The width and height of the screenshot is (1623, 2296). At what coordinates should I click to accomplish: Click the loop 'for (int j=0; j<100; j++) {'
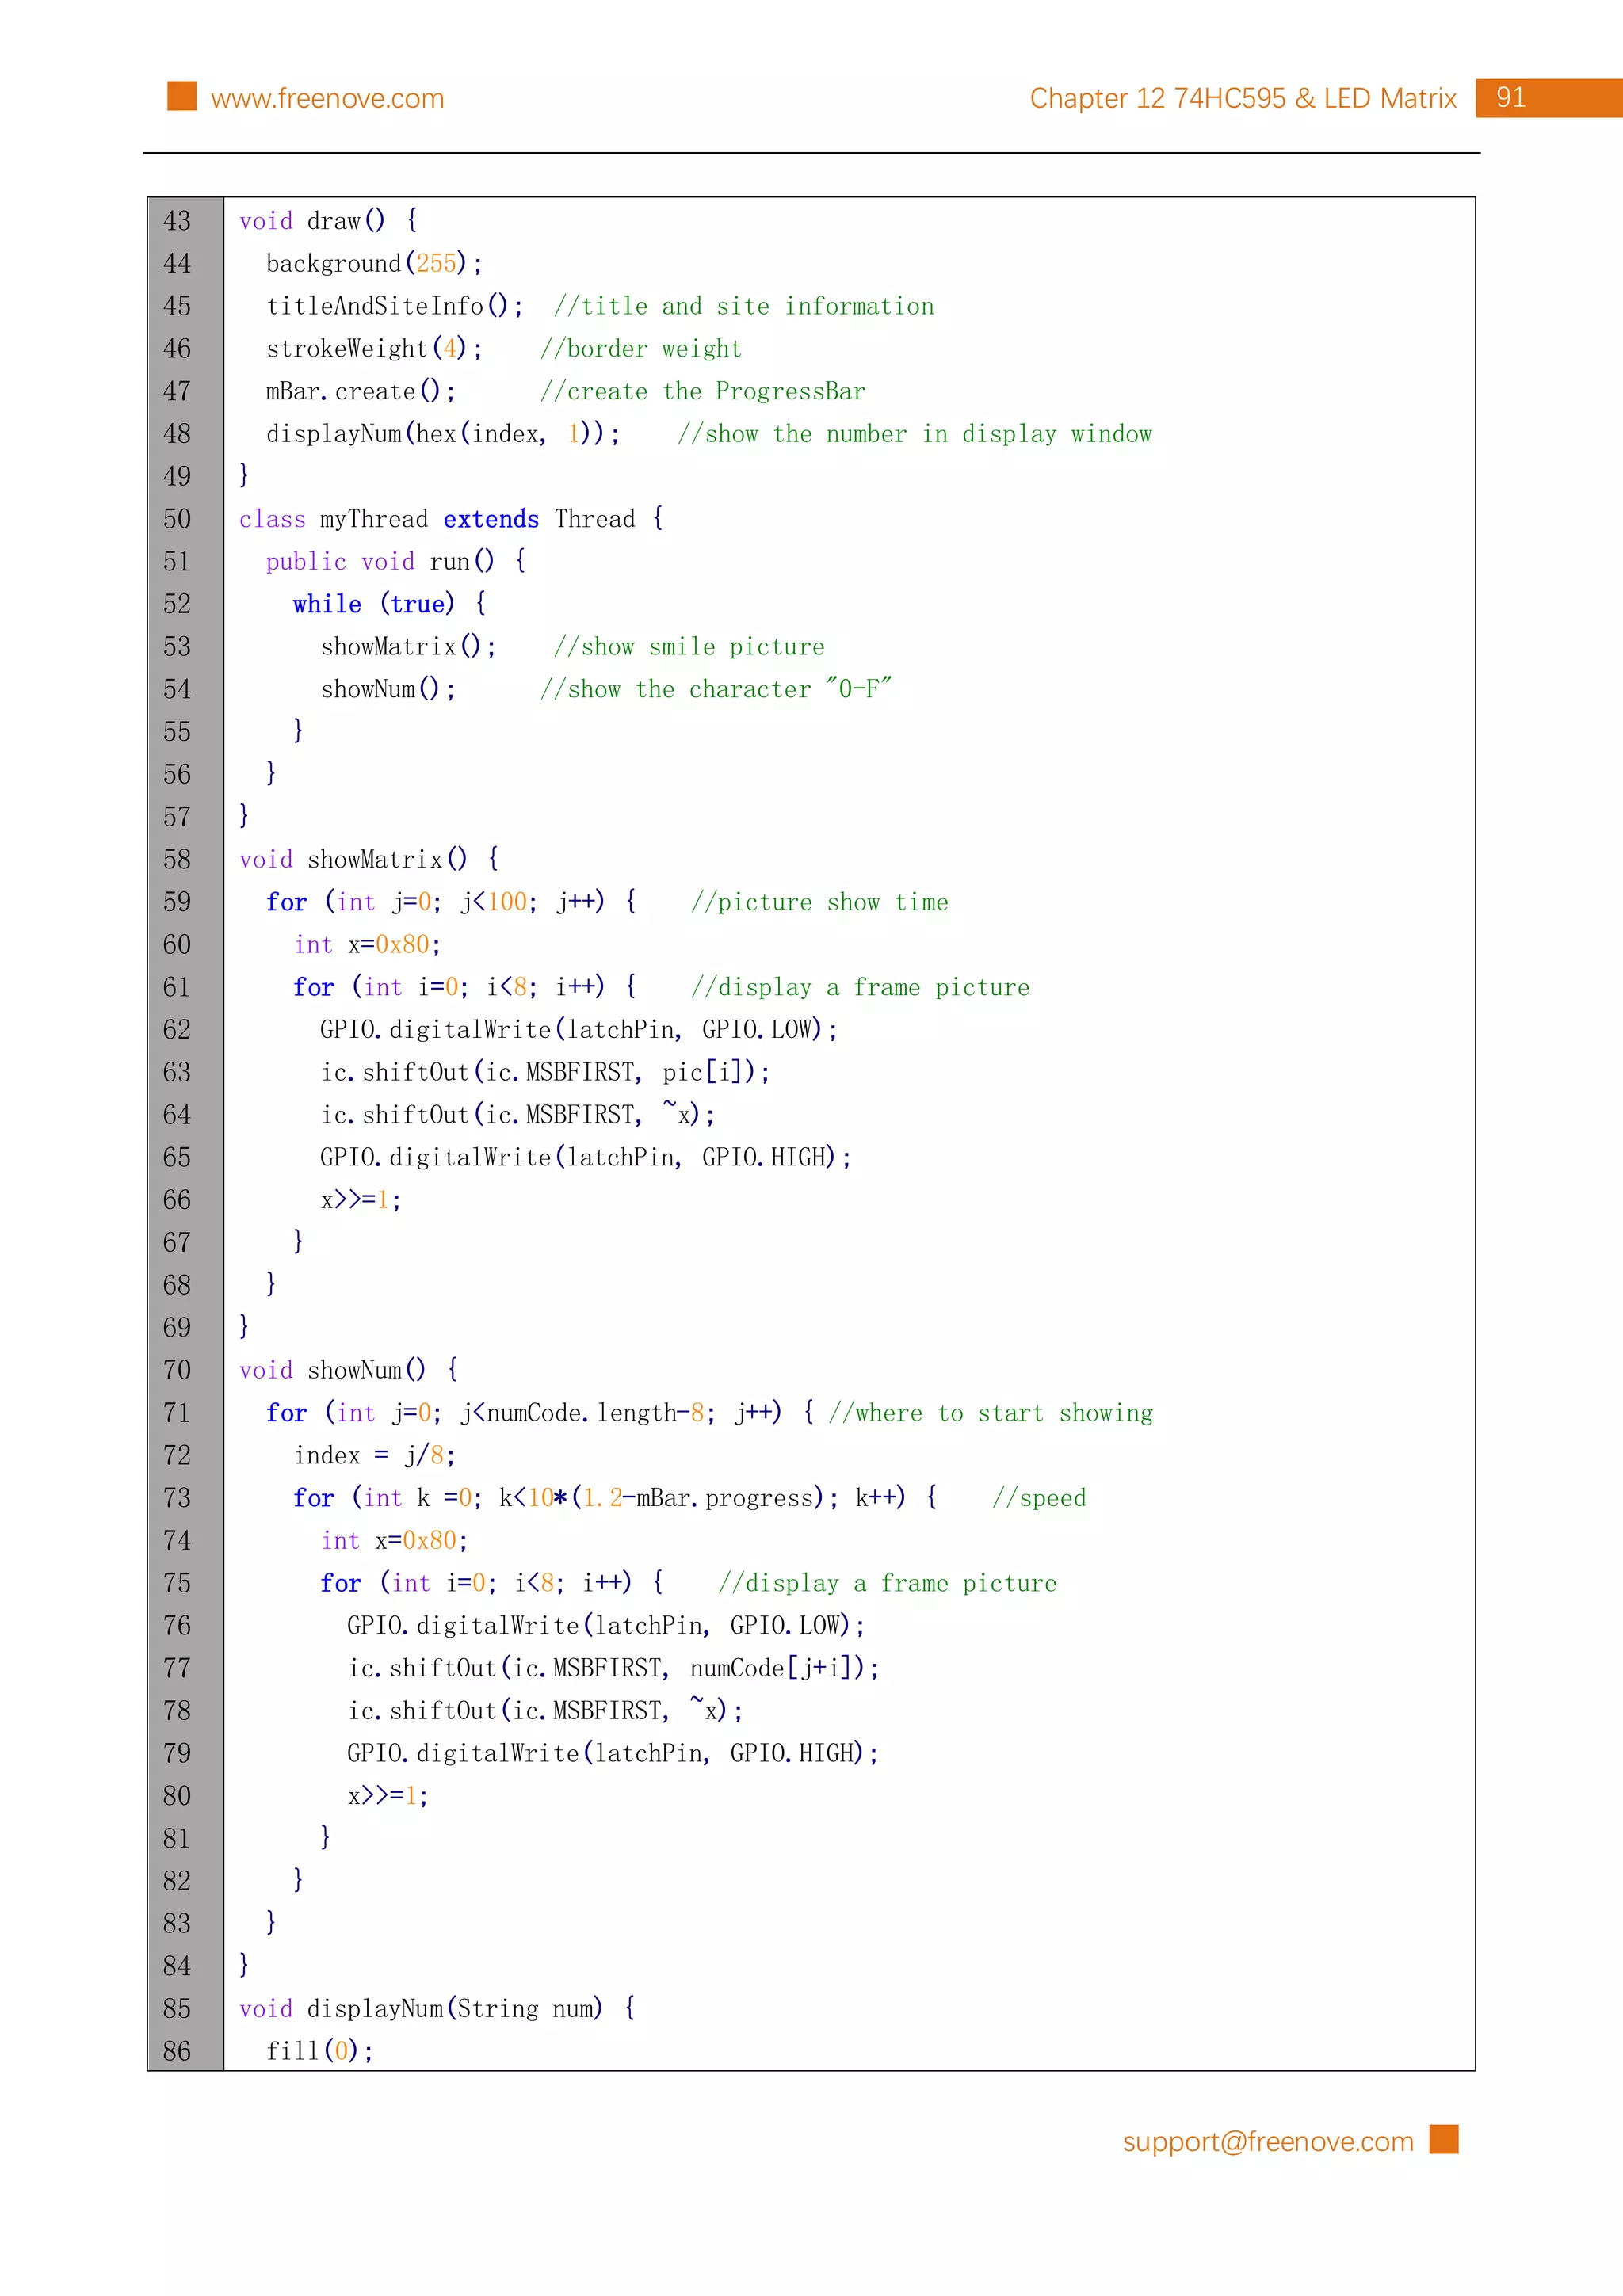451,901
